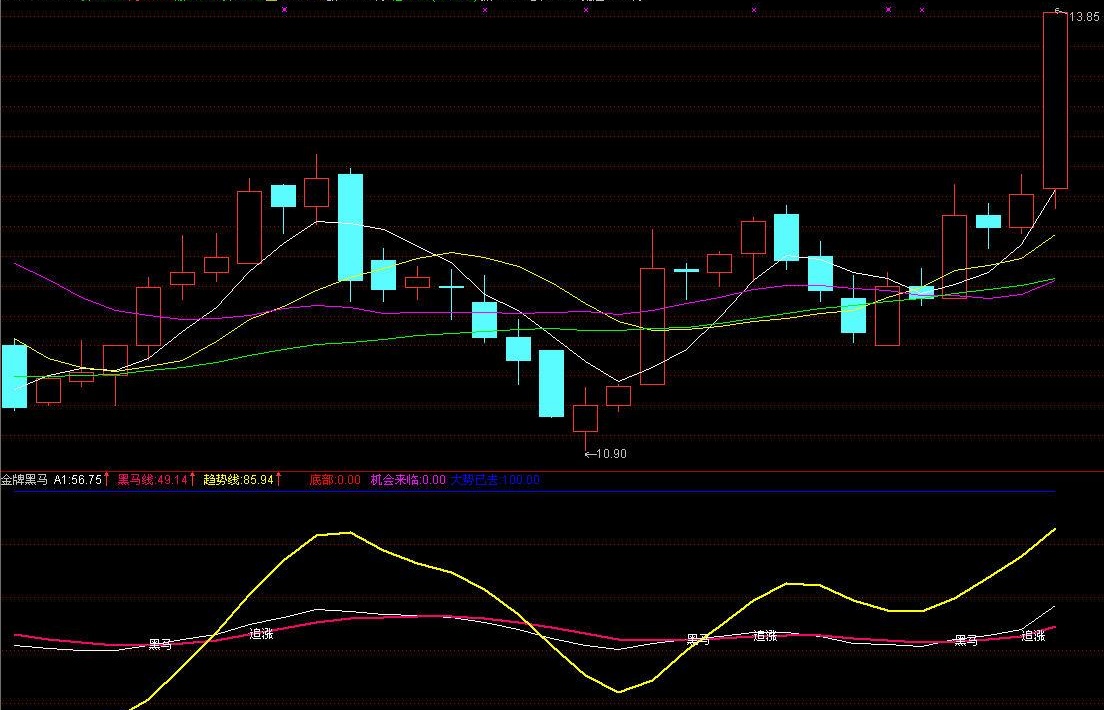Select the A1:56.75 indicator value
The image size is (1104, 710).
click(x=78, y=480)
